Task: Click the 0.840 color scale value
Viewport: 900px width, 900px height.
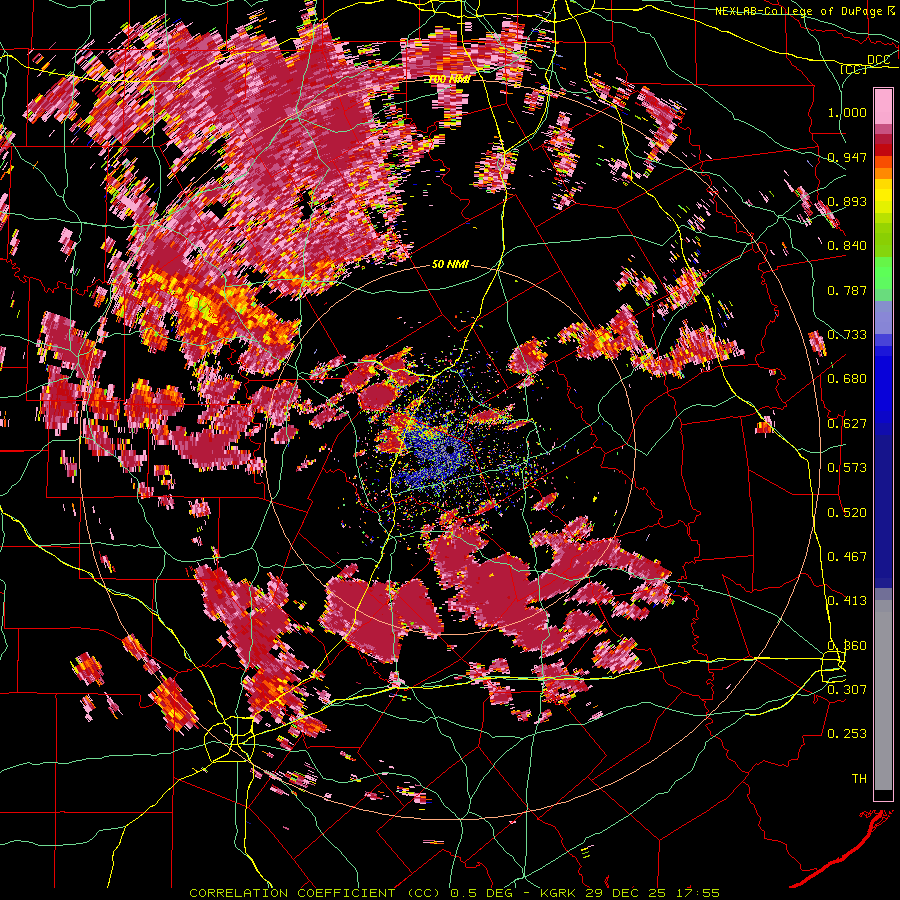Action: pyautogui.click(x=847, y=246)
